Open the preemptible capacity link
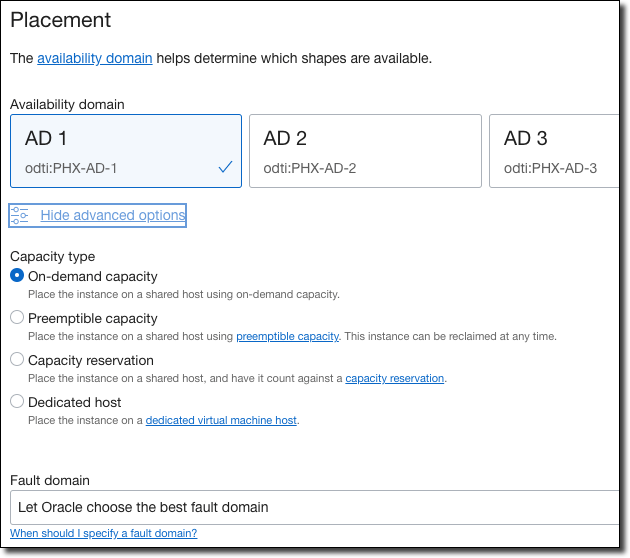The height and width of the screenshot is (558, 630). coord(287,337)
